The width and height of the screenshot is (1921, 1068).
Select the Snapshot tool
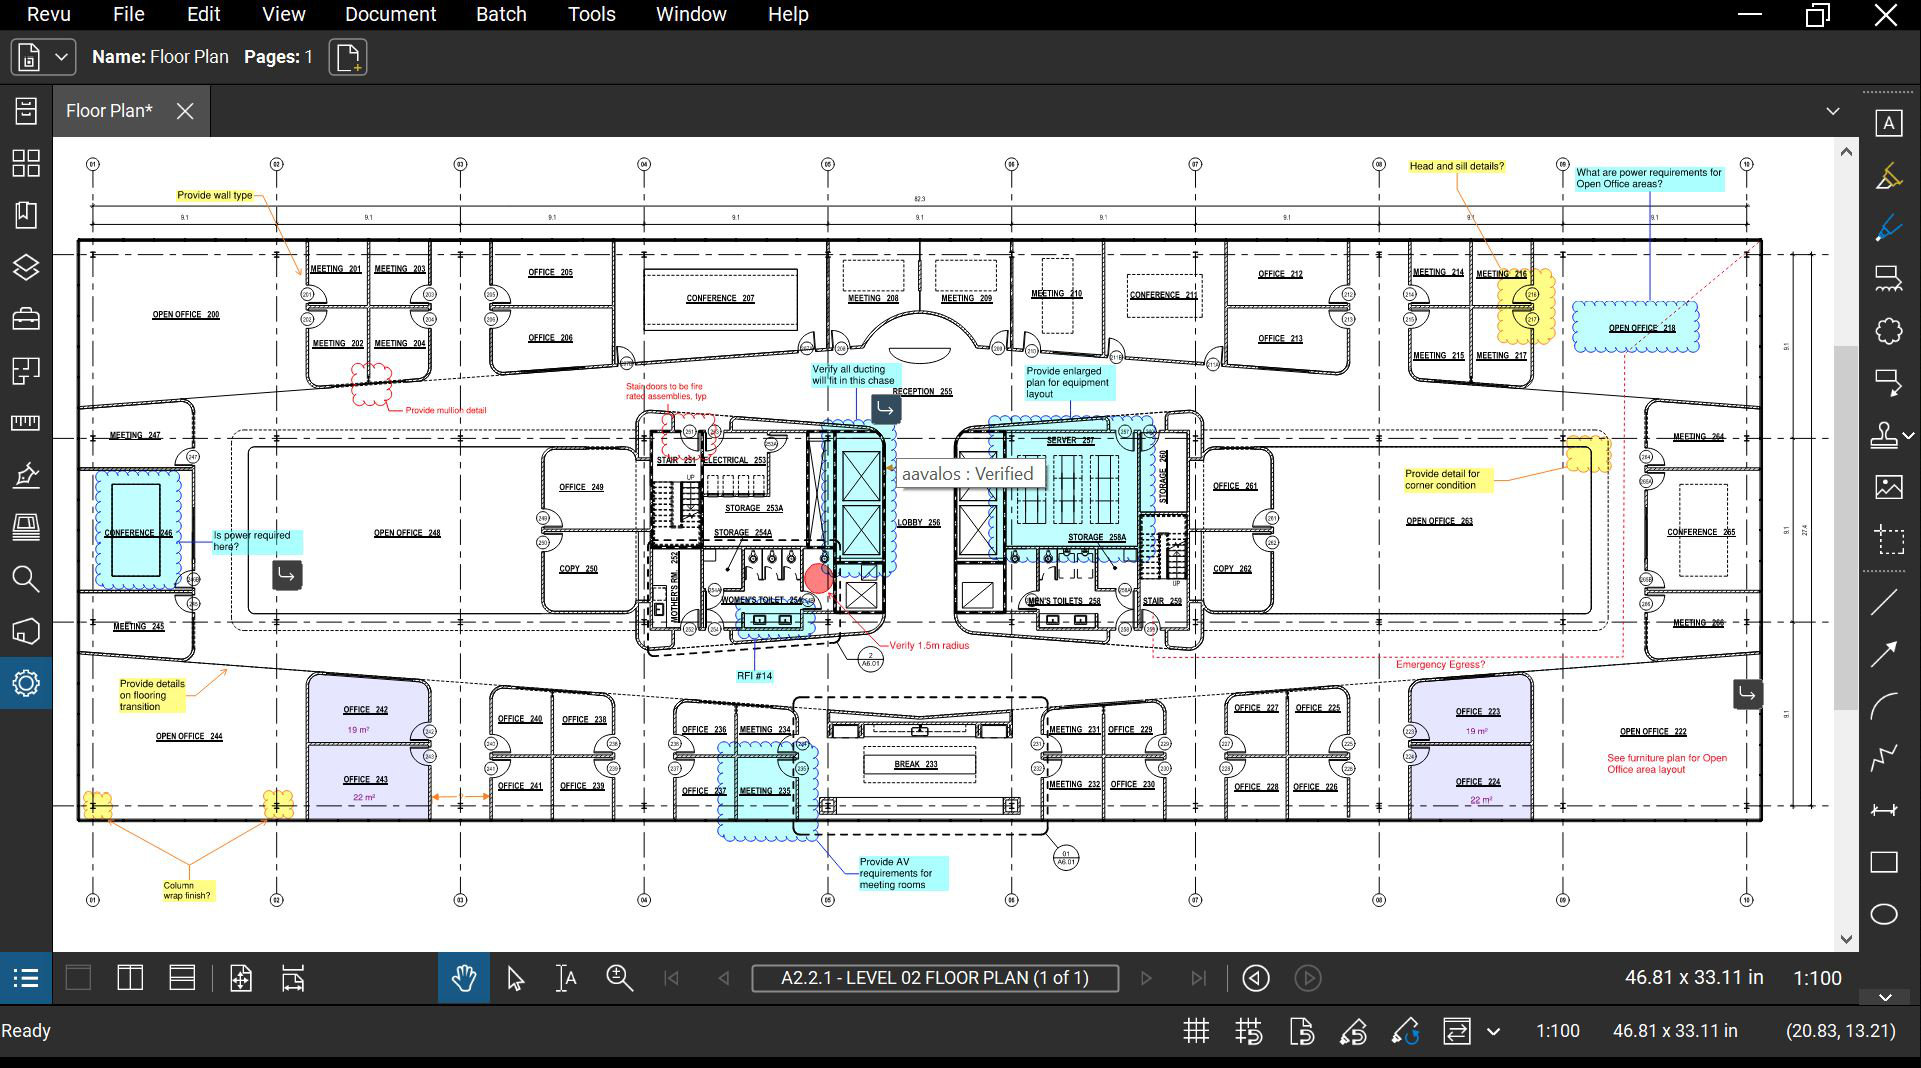[1888, 540]
